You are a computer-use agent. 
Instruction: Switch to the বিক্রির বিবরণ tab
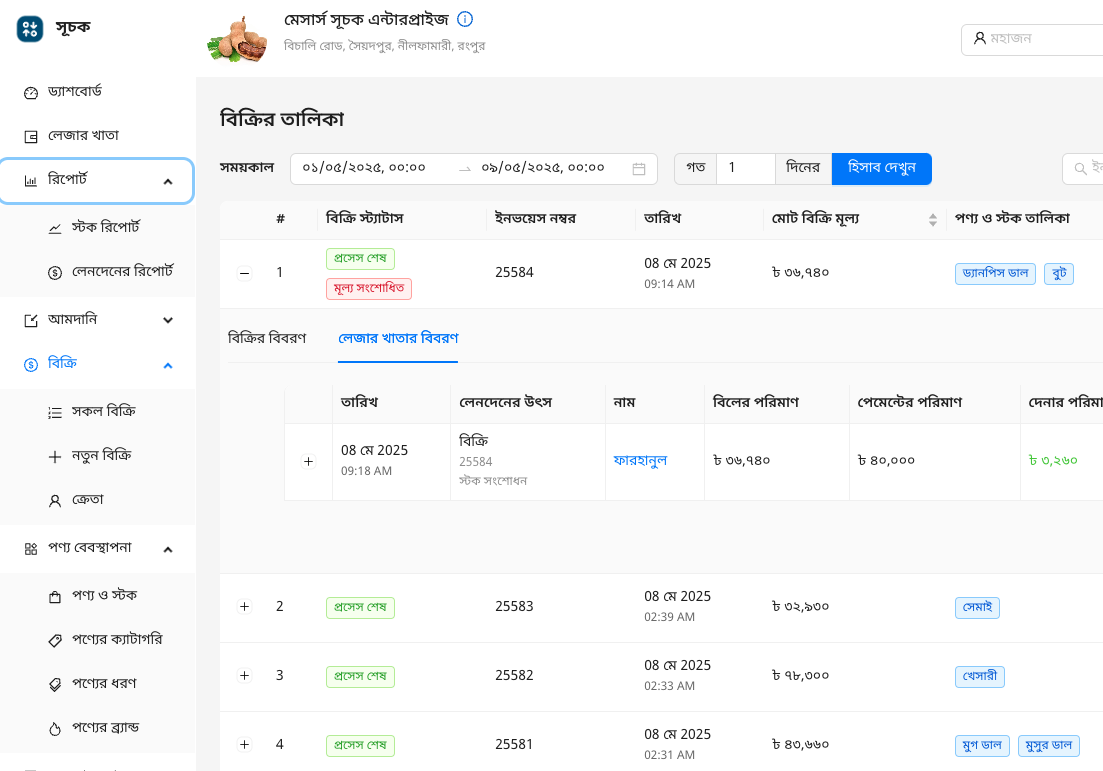click(268, 338)
